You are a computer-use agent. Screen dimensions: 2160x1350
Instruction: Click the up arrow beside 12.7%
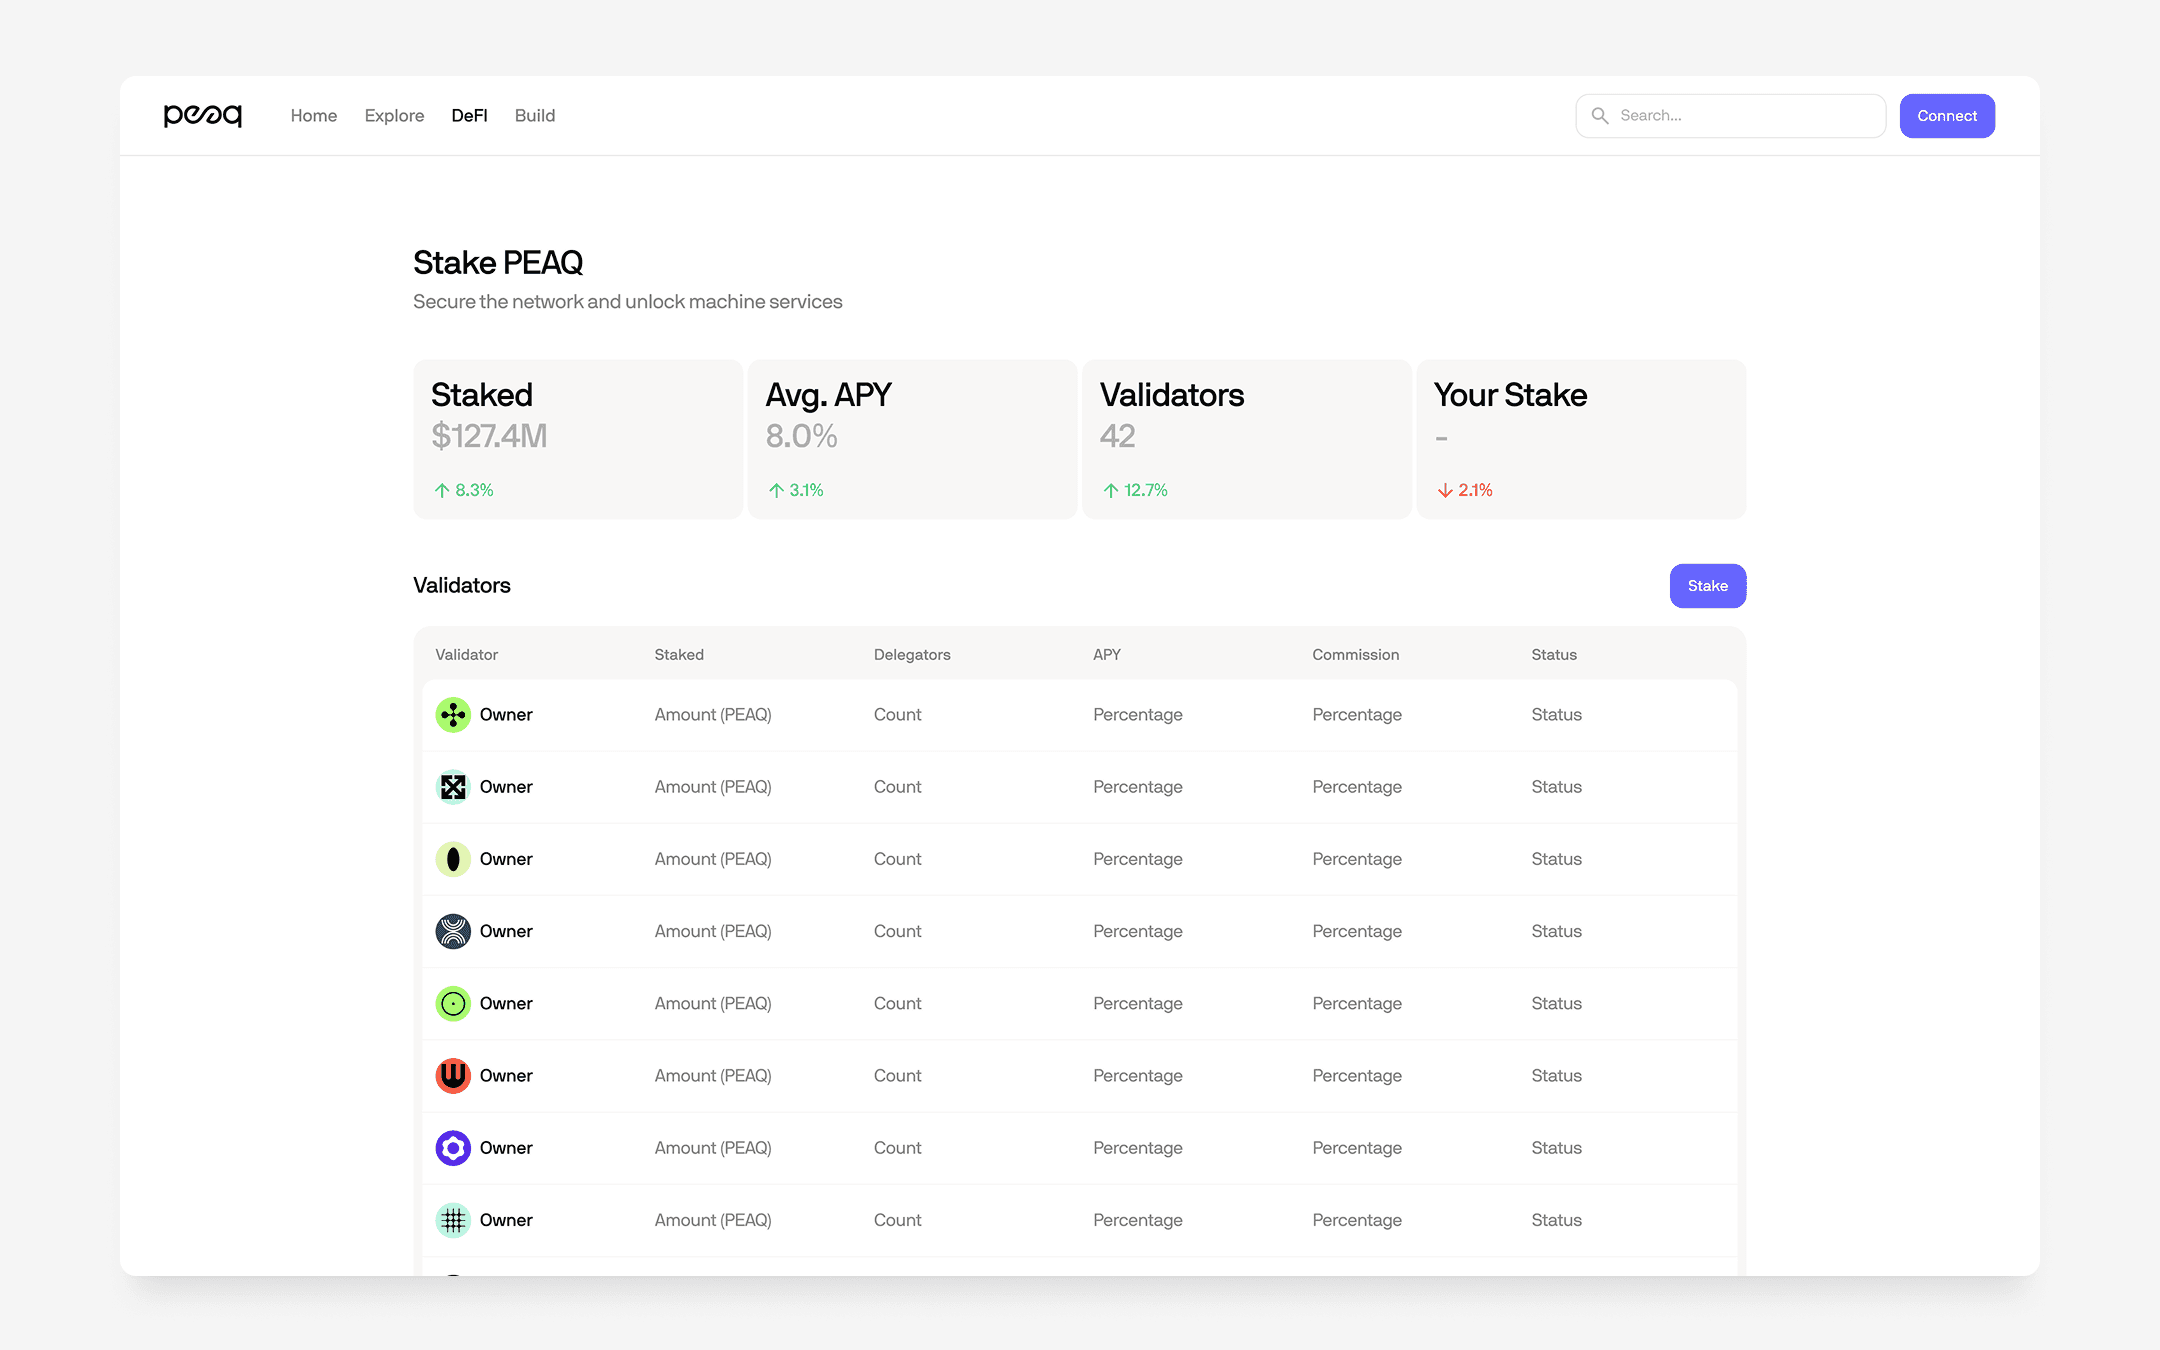pyautogui.click(x=1111, y=490)
